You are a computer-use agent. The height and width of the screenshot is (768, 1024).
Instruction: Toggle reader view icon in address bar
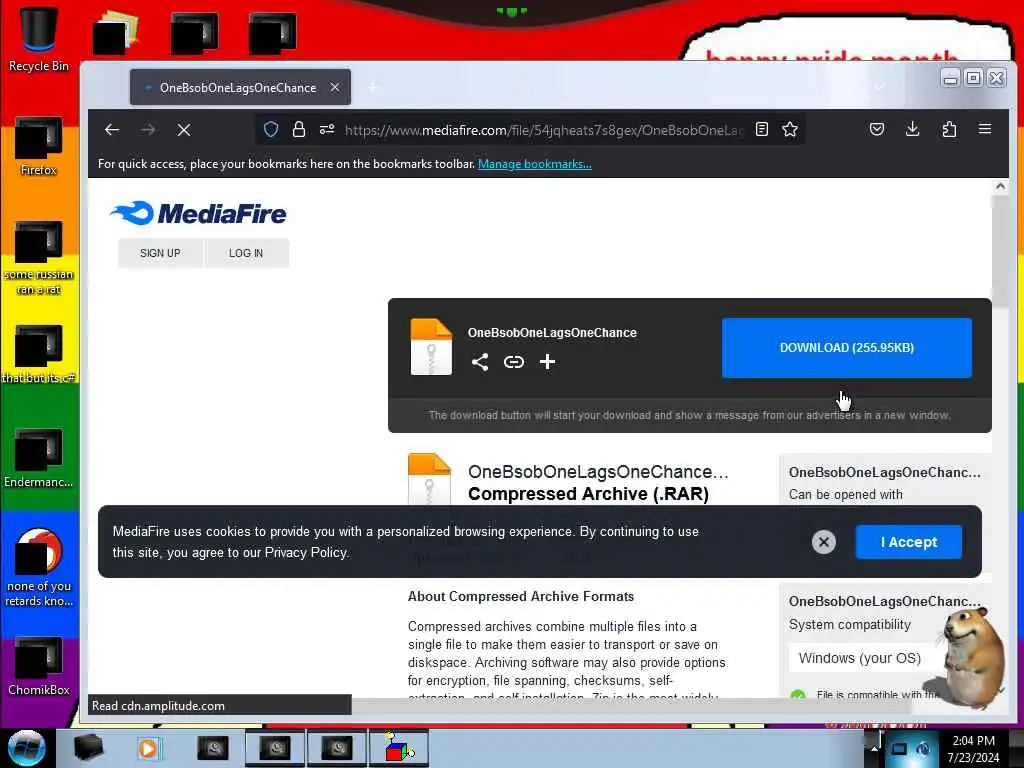point(761,129)
